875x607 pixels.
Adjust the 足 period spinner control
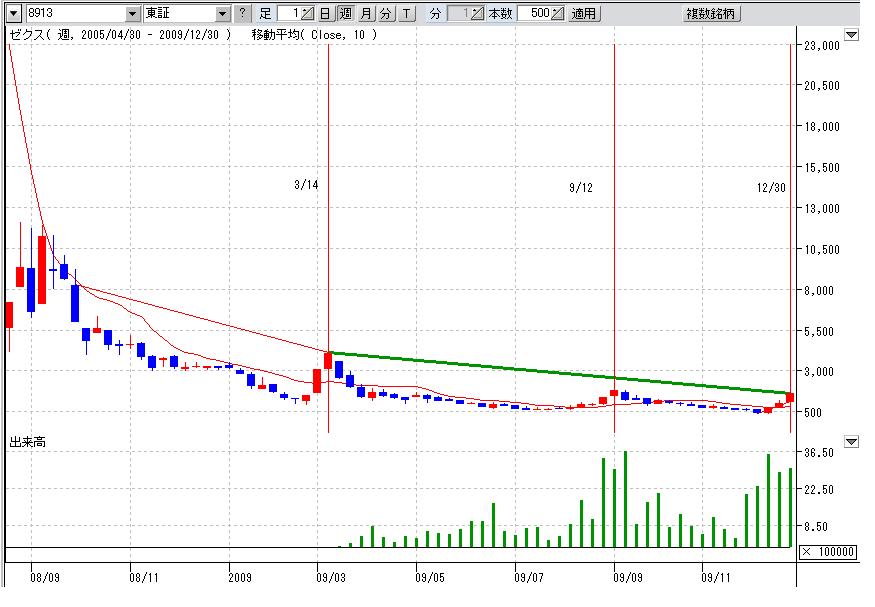tap(307, 14)
